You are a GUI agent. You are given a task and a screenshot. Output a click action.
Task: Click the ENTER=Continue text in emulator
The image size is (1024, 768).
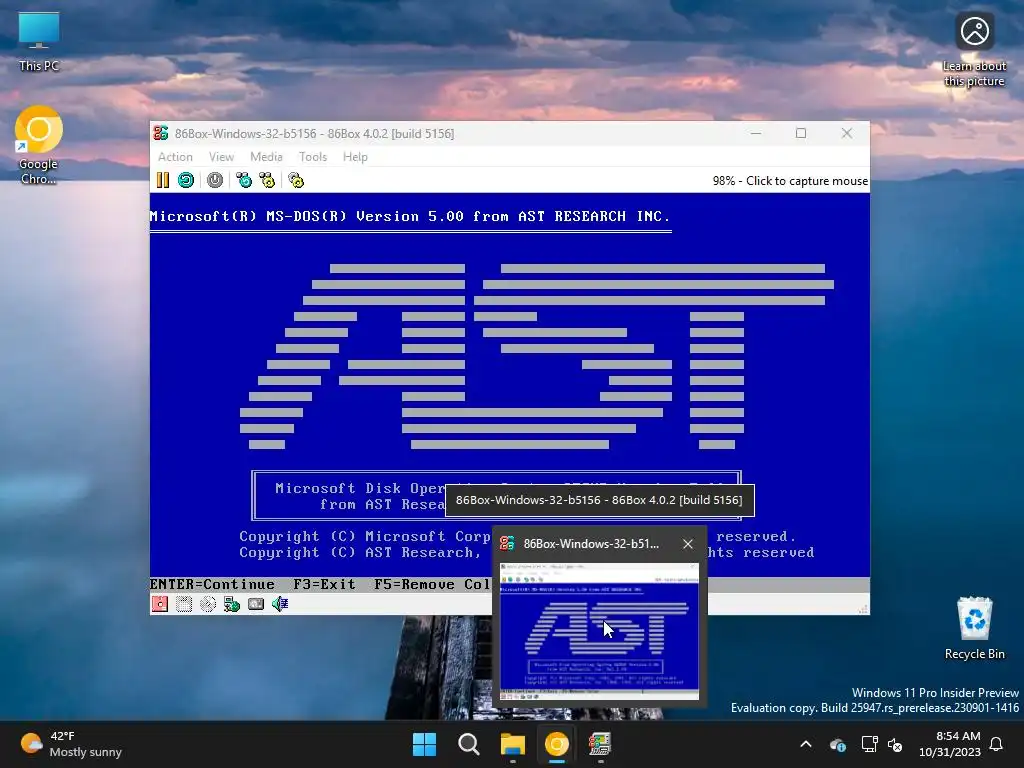pyautogui.click(x=212, y=584)
